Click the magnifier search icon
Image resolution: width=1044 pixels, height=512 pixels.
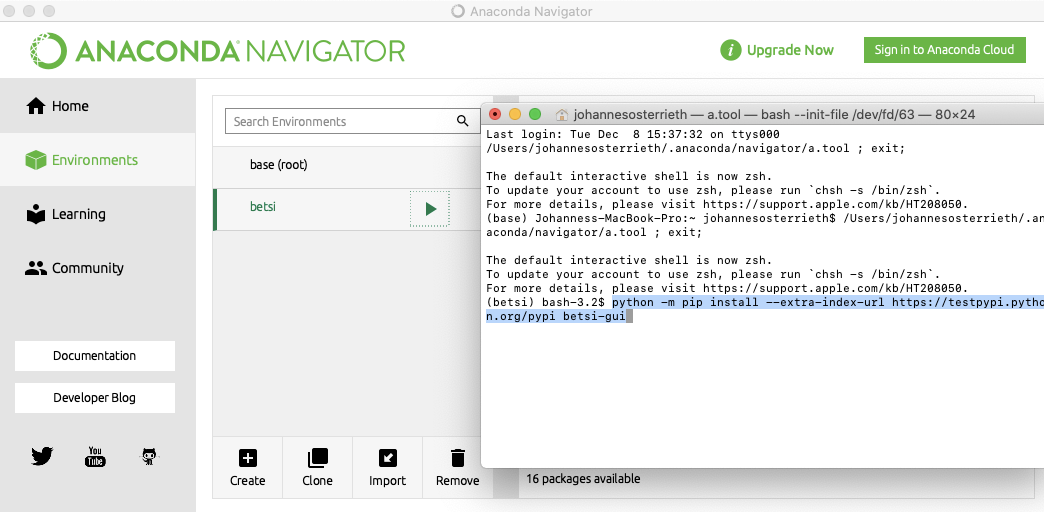coord(462,121)
